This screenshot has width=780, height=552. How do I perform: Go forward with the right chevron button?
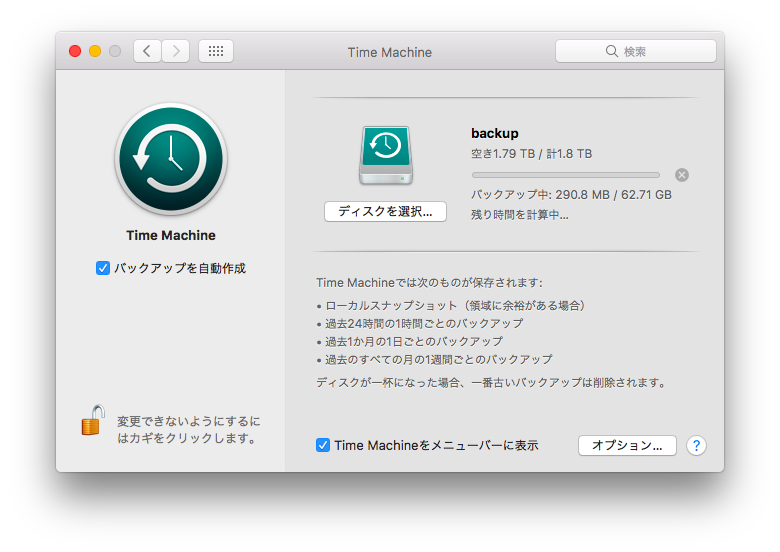click(176, 51)
